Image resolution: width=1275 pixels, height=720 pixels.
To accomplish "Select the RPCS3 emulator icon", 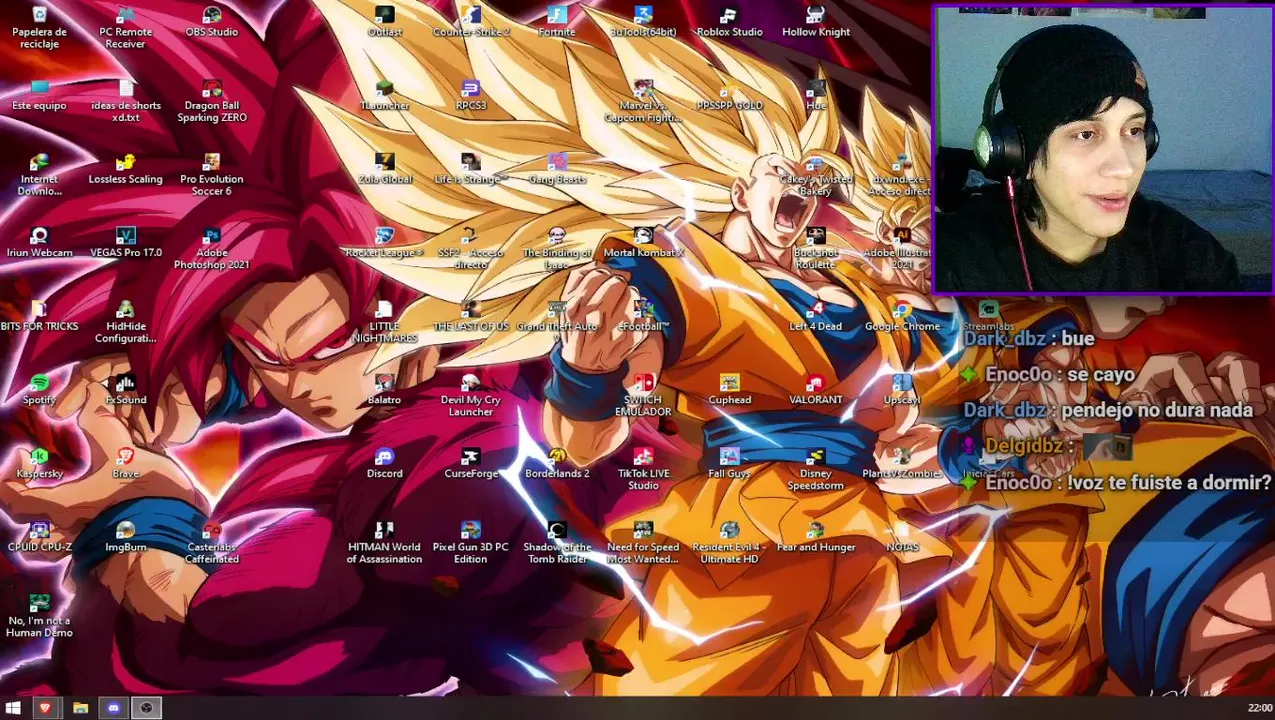I will pos(471,95).
